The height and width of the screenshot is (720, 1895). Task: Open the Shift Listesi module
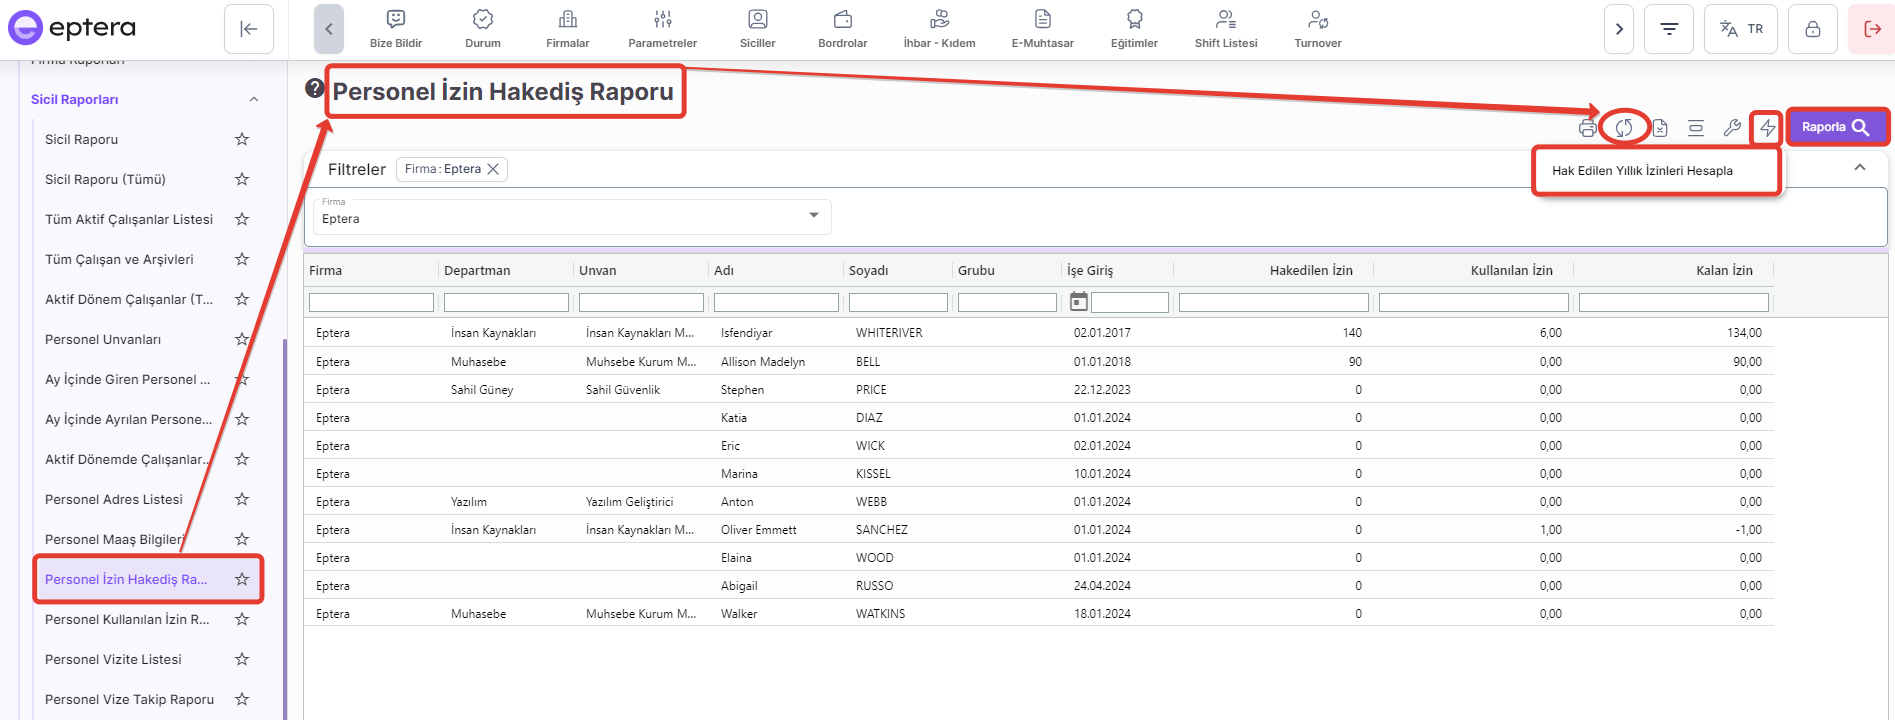coord(1225,29)
